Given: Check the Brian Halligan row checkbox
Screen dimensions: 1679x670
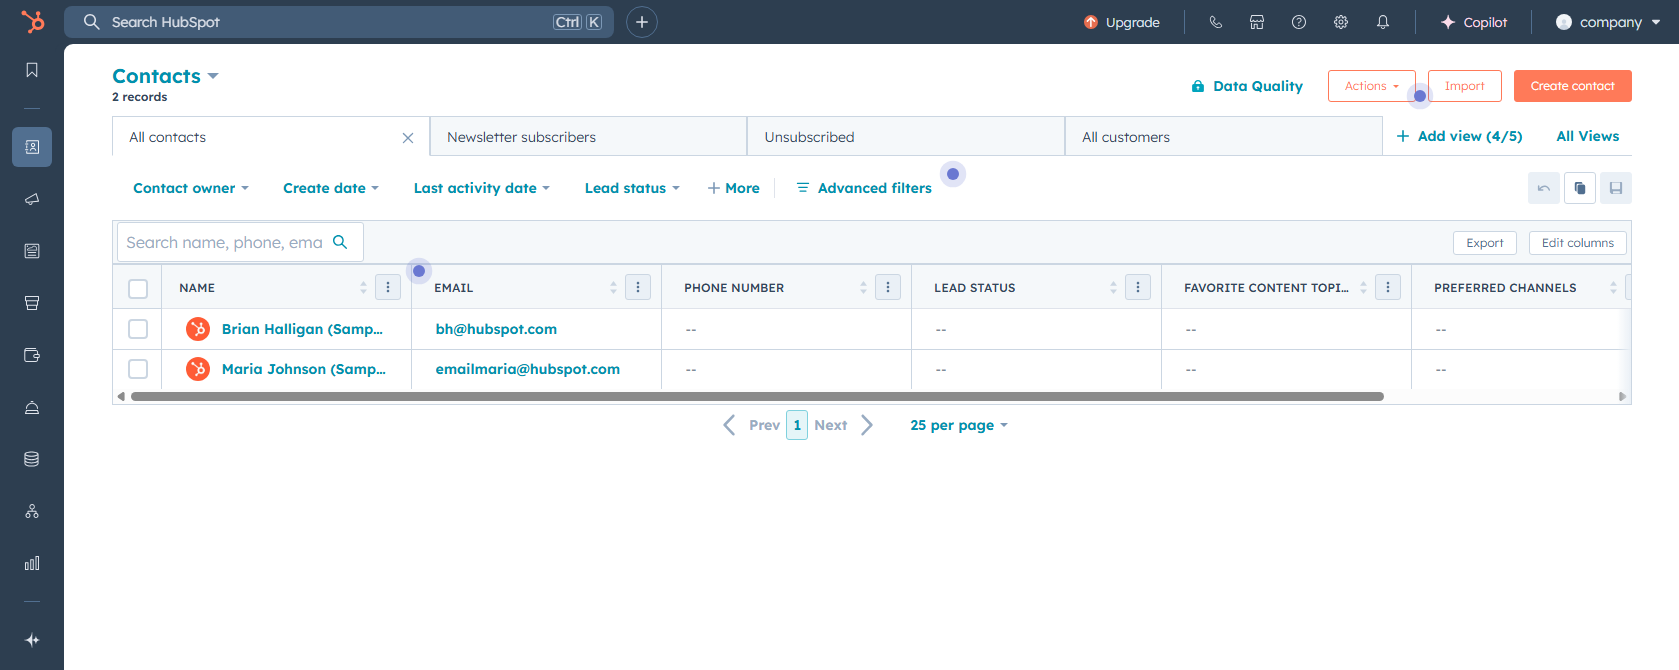Looking at the screenshot, I should coord(138,329).
